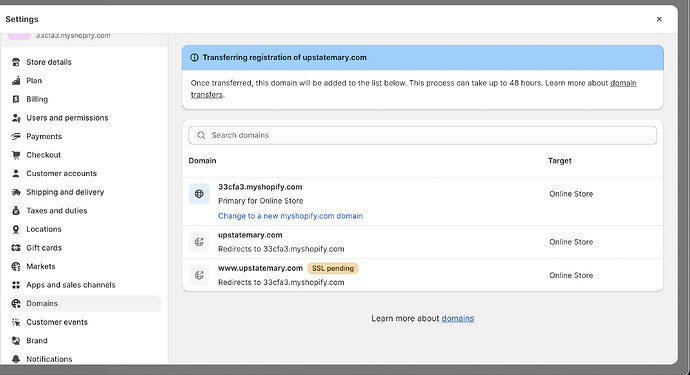Click the Taxes and duties icon
Viewport: 690px width, 375px height.
tap(16, 210)
